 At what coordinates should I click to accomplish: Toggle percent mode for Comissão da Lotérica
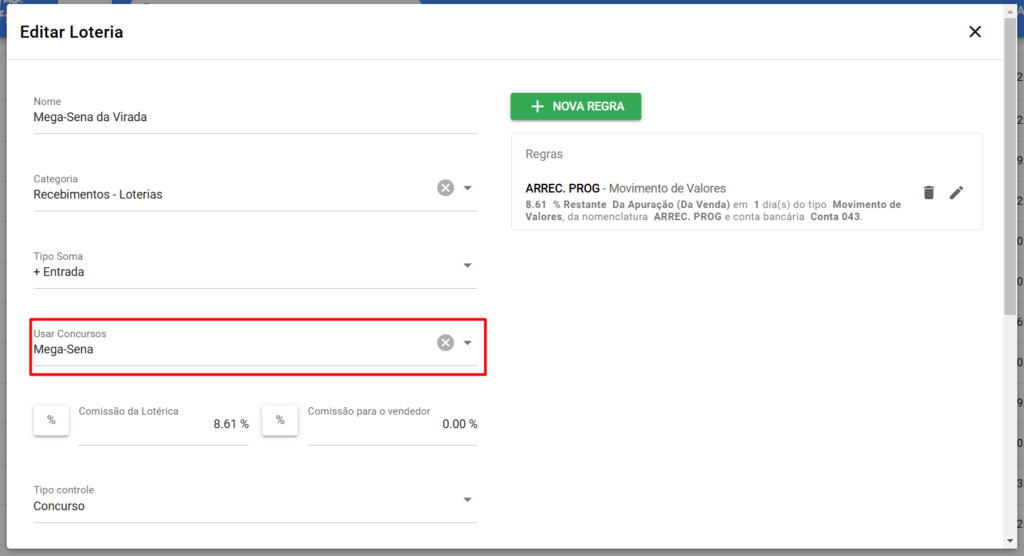pyautogui.click(x=51, y=421)
